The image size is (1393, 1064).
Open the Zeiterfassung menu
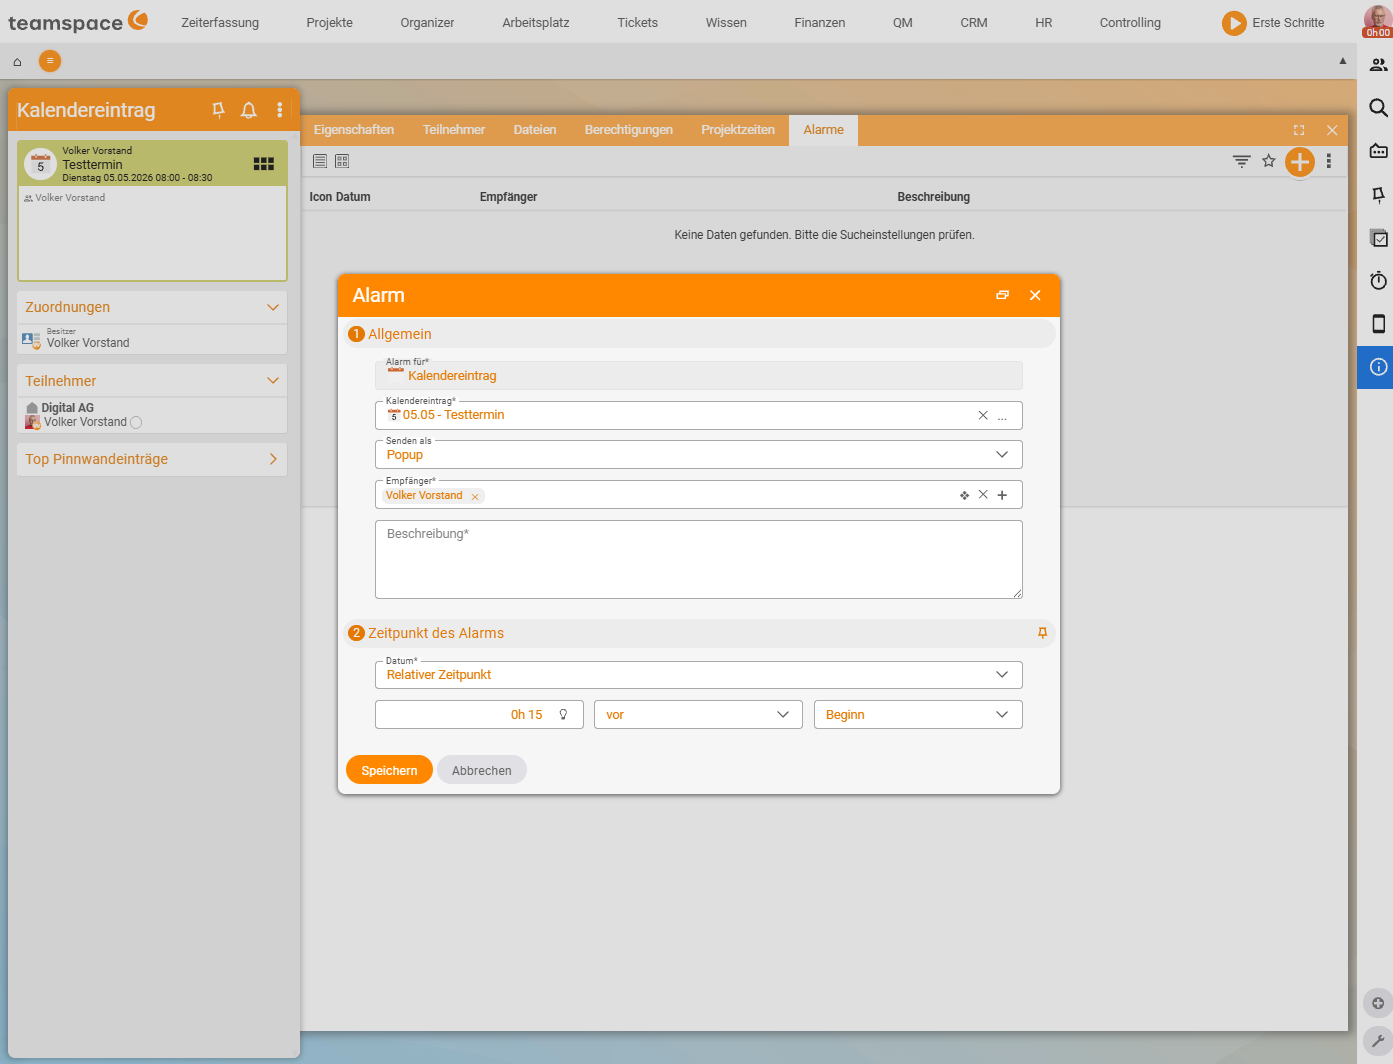tap(220, 23)
